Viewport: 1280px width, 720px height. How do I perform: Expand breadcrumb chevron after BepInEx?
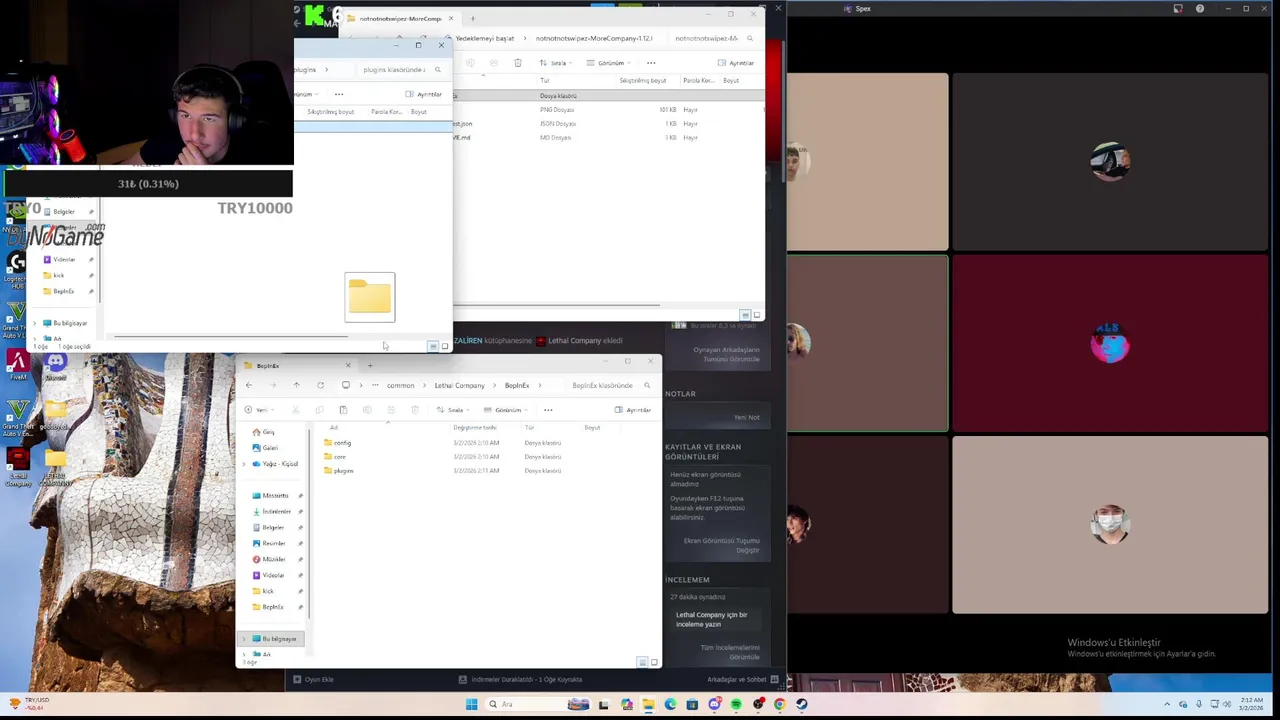point(540,385)
